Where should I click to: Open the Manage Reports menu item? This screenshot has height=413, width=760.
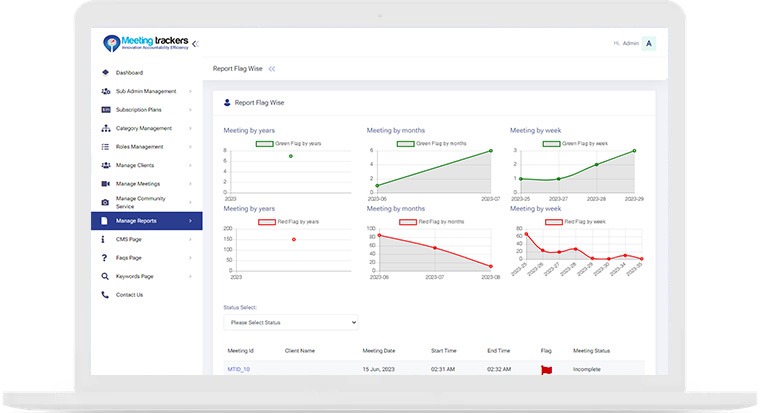[x=146, y=221]
